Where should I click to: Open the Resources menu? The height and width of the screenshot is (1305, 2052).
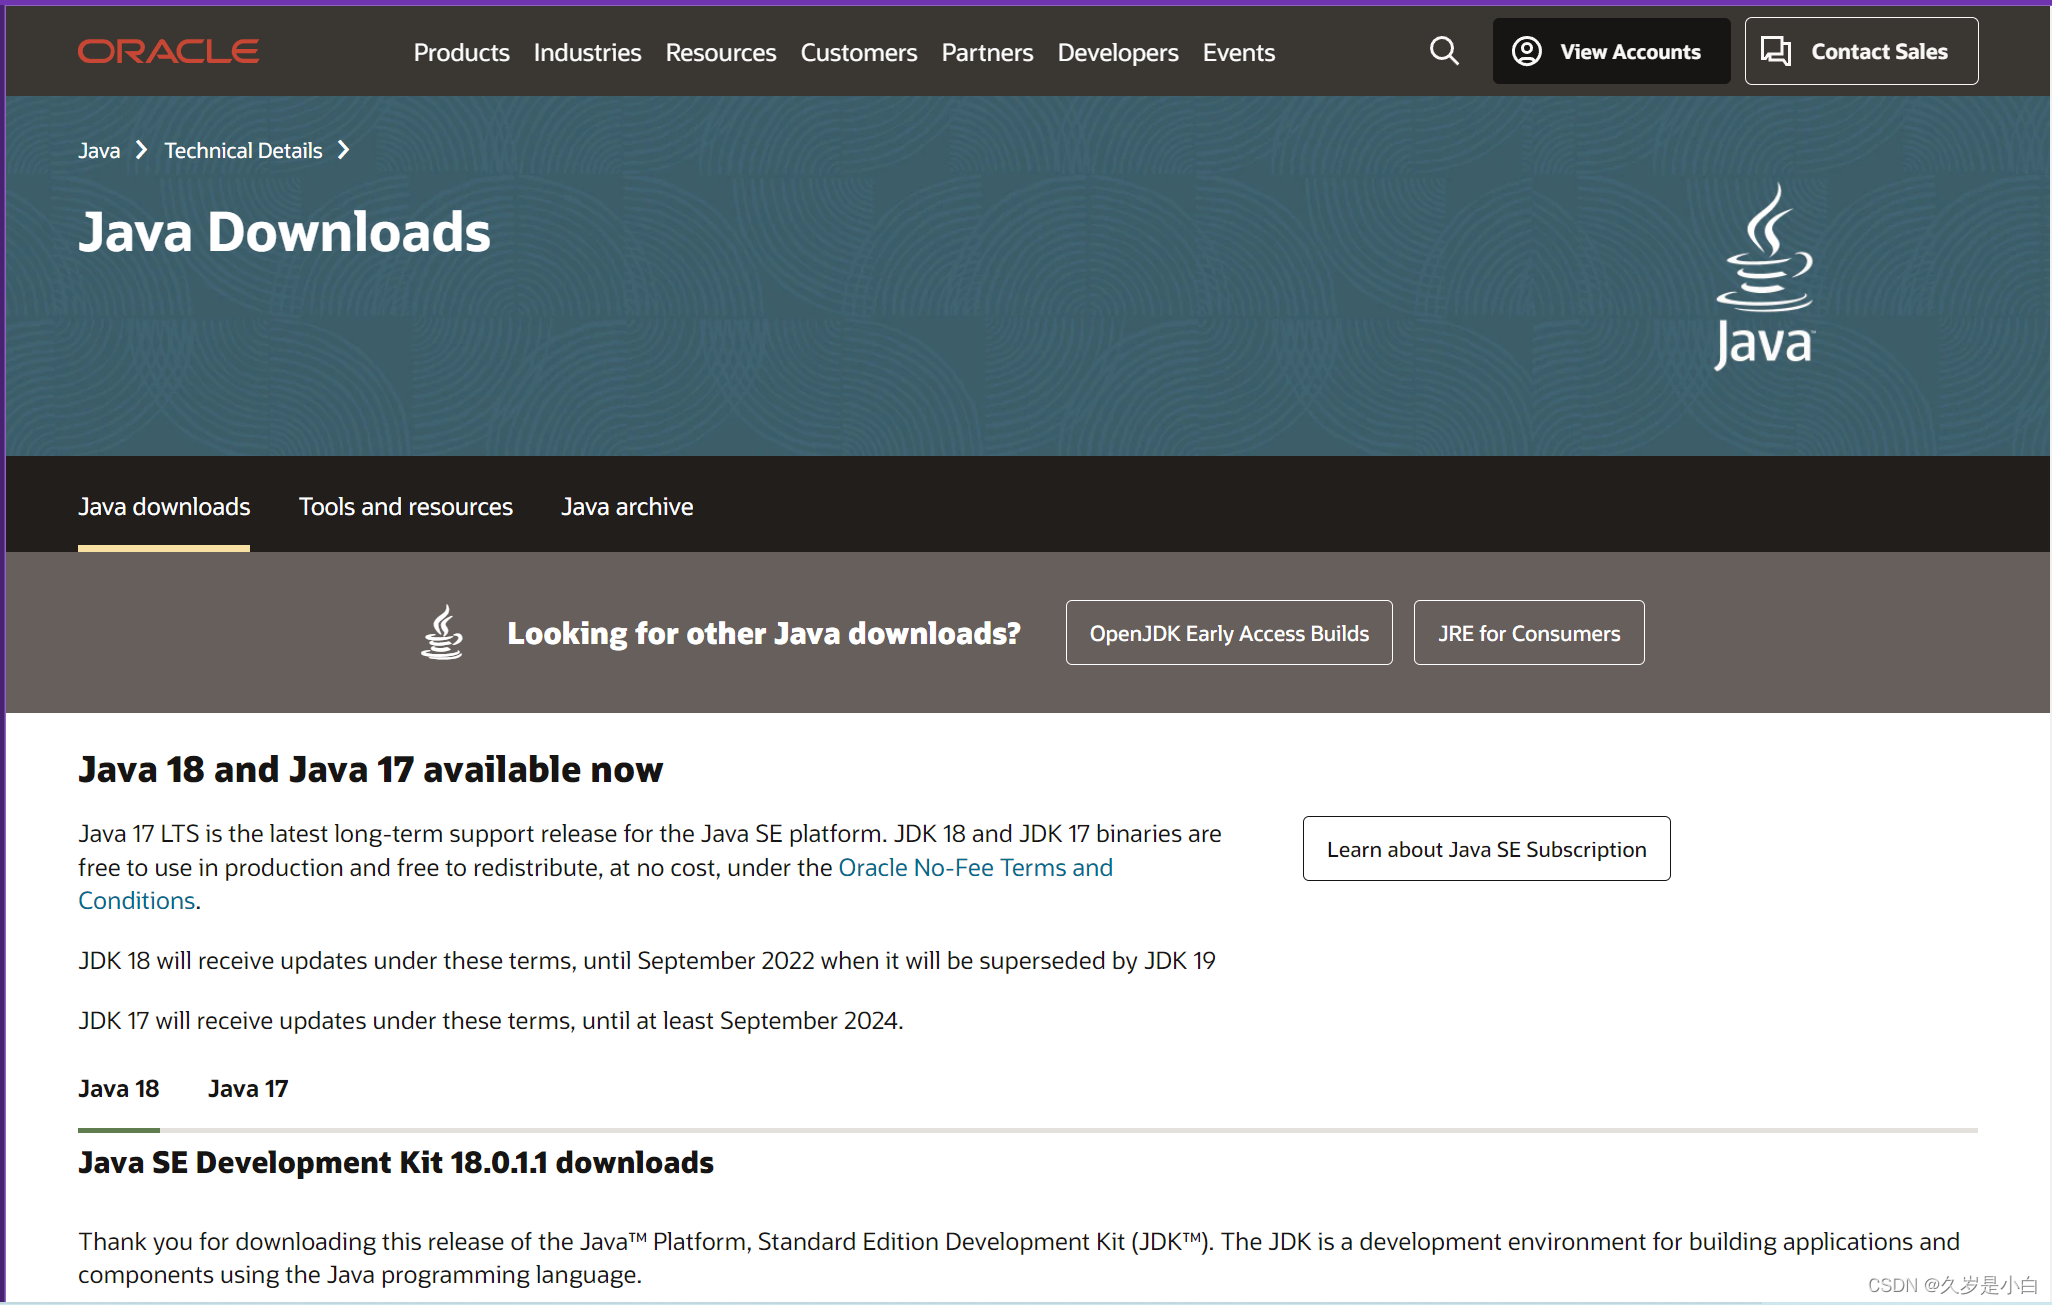pos(720,52)
